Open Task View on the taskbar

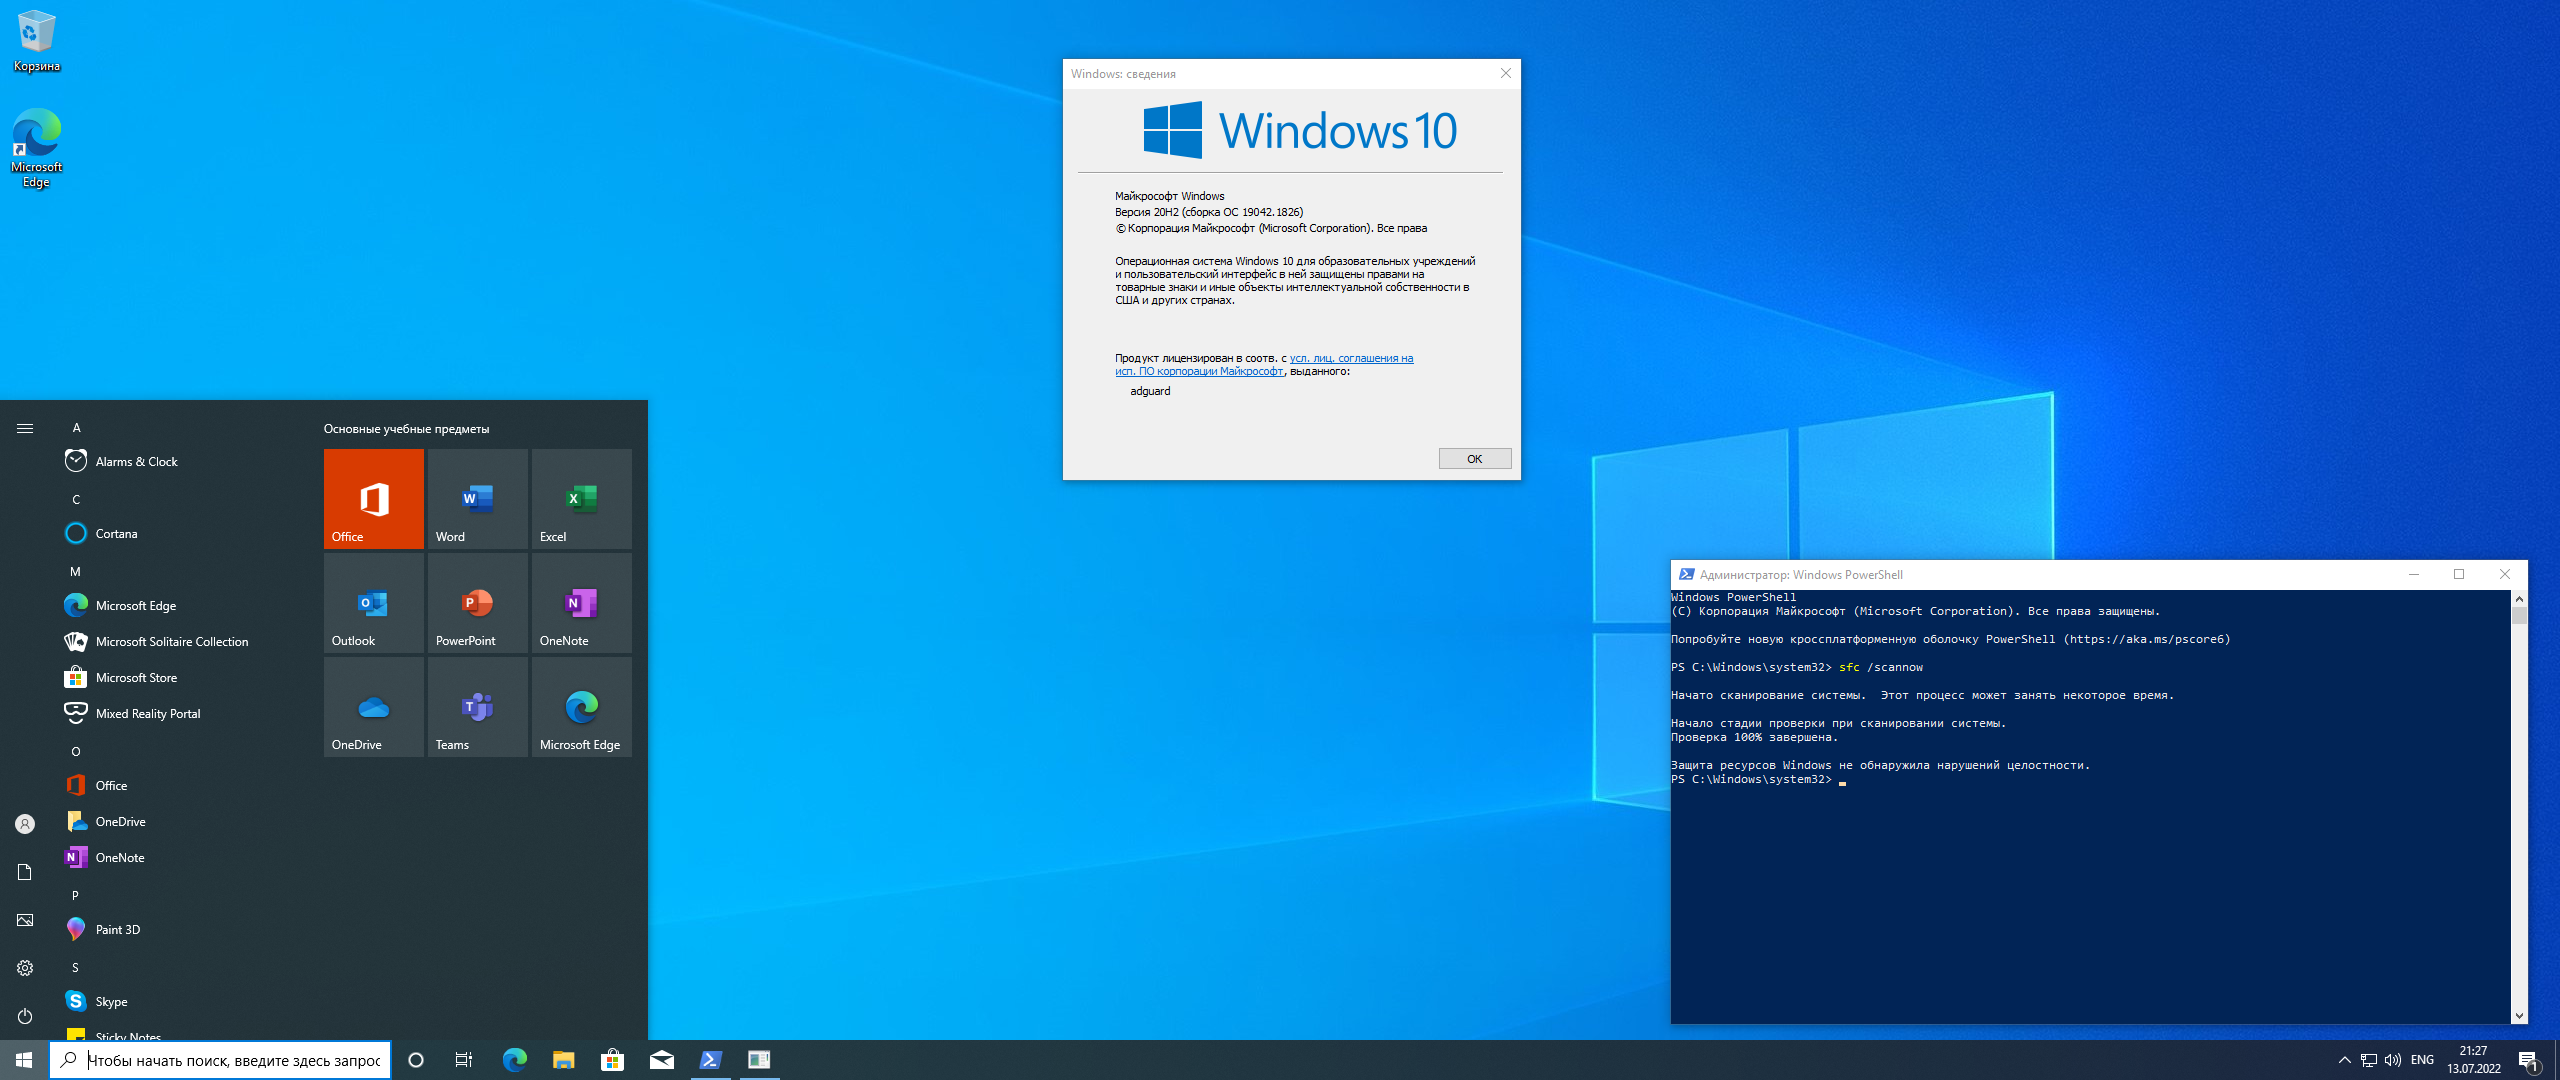(x=464, y=1060)
